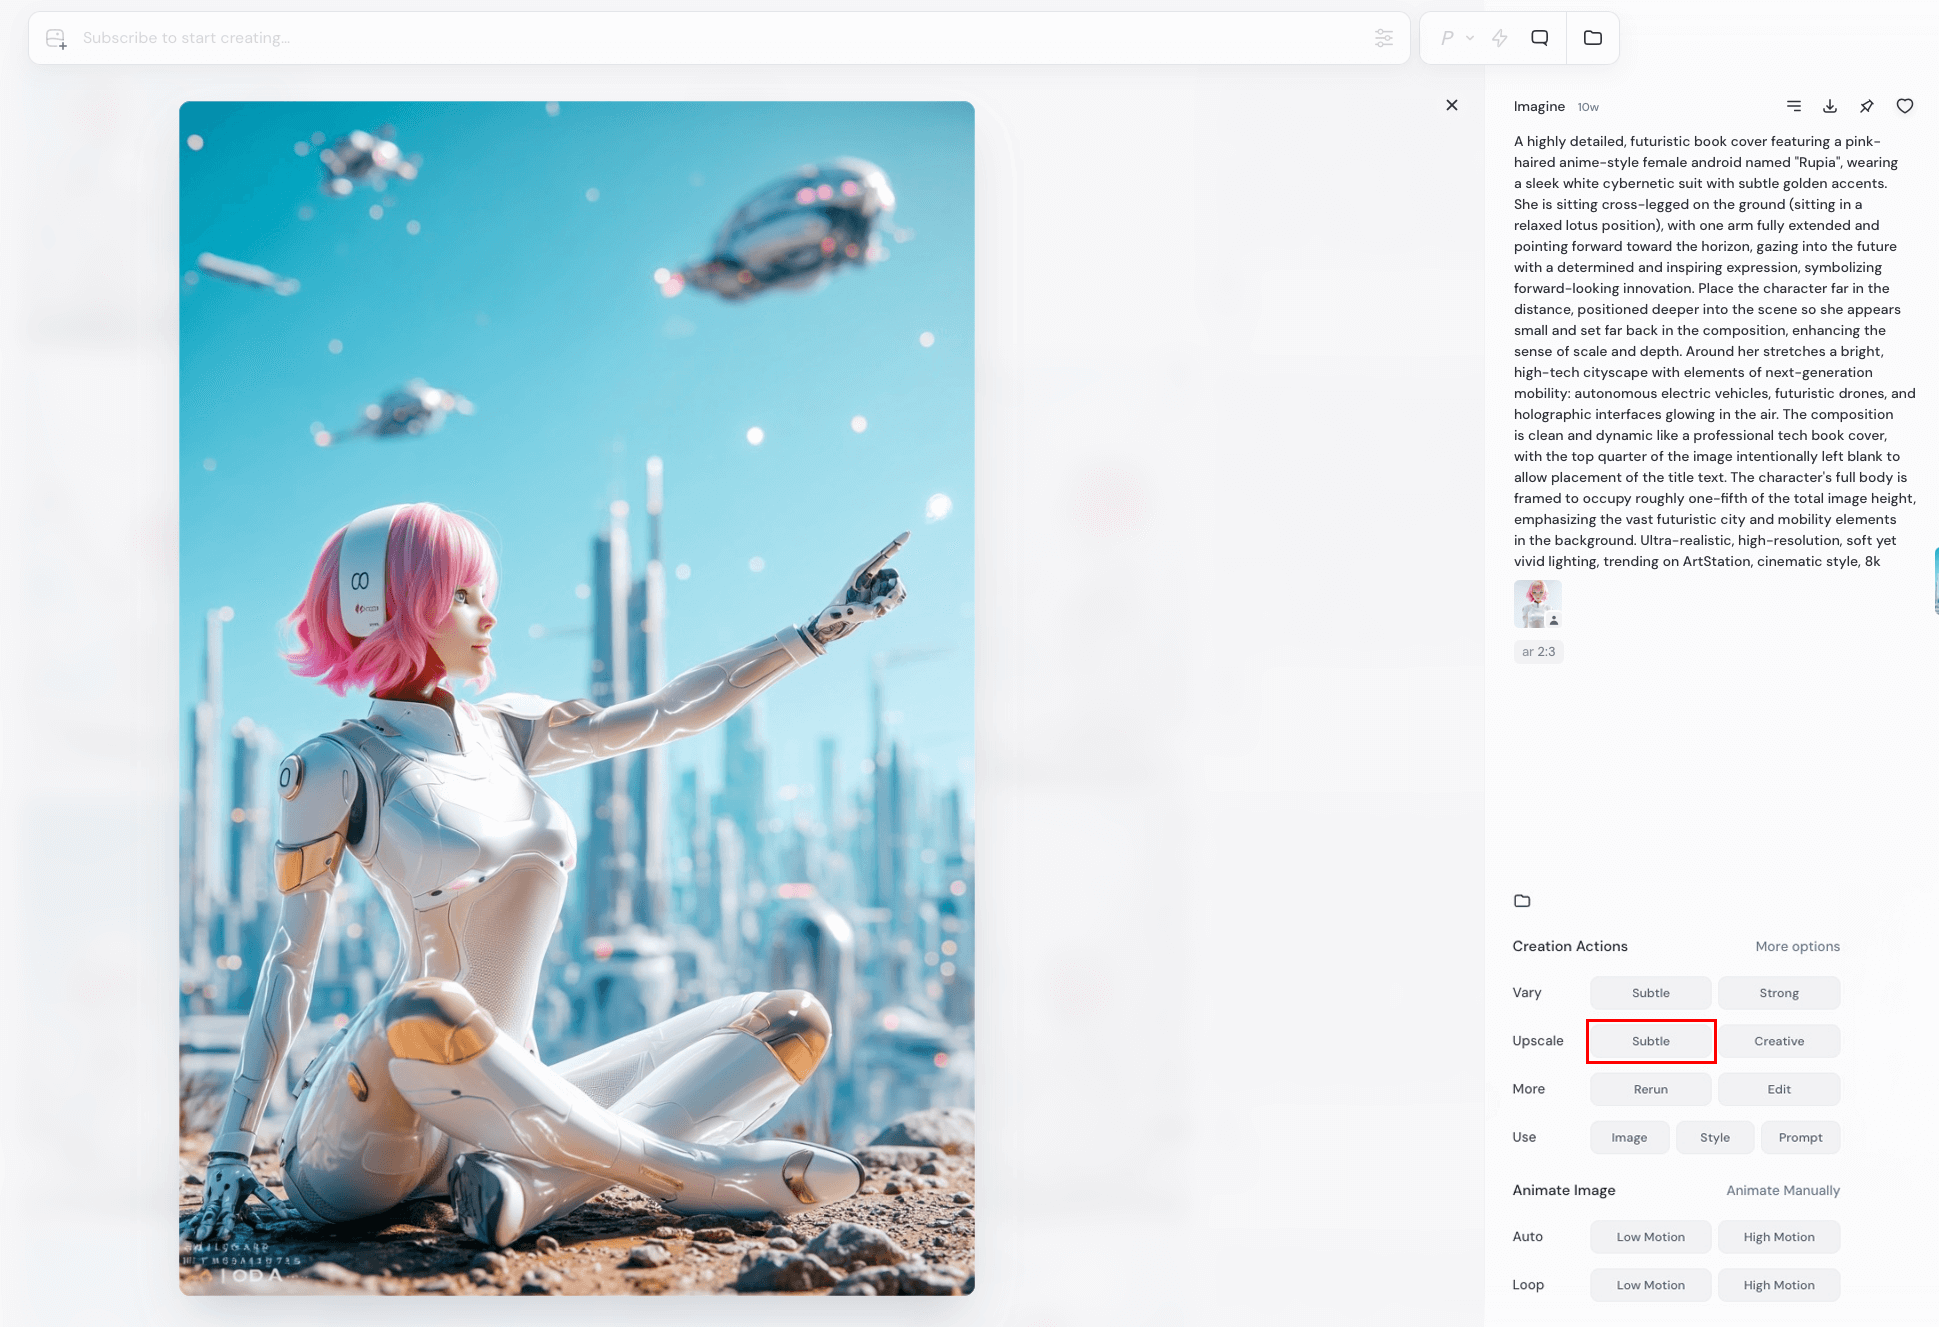Screen dimensions: 1939x1327
Task: Click the image-add icon in prompt bar
Action: [x=57, y=39]
